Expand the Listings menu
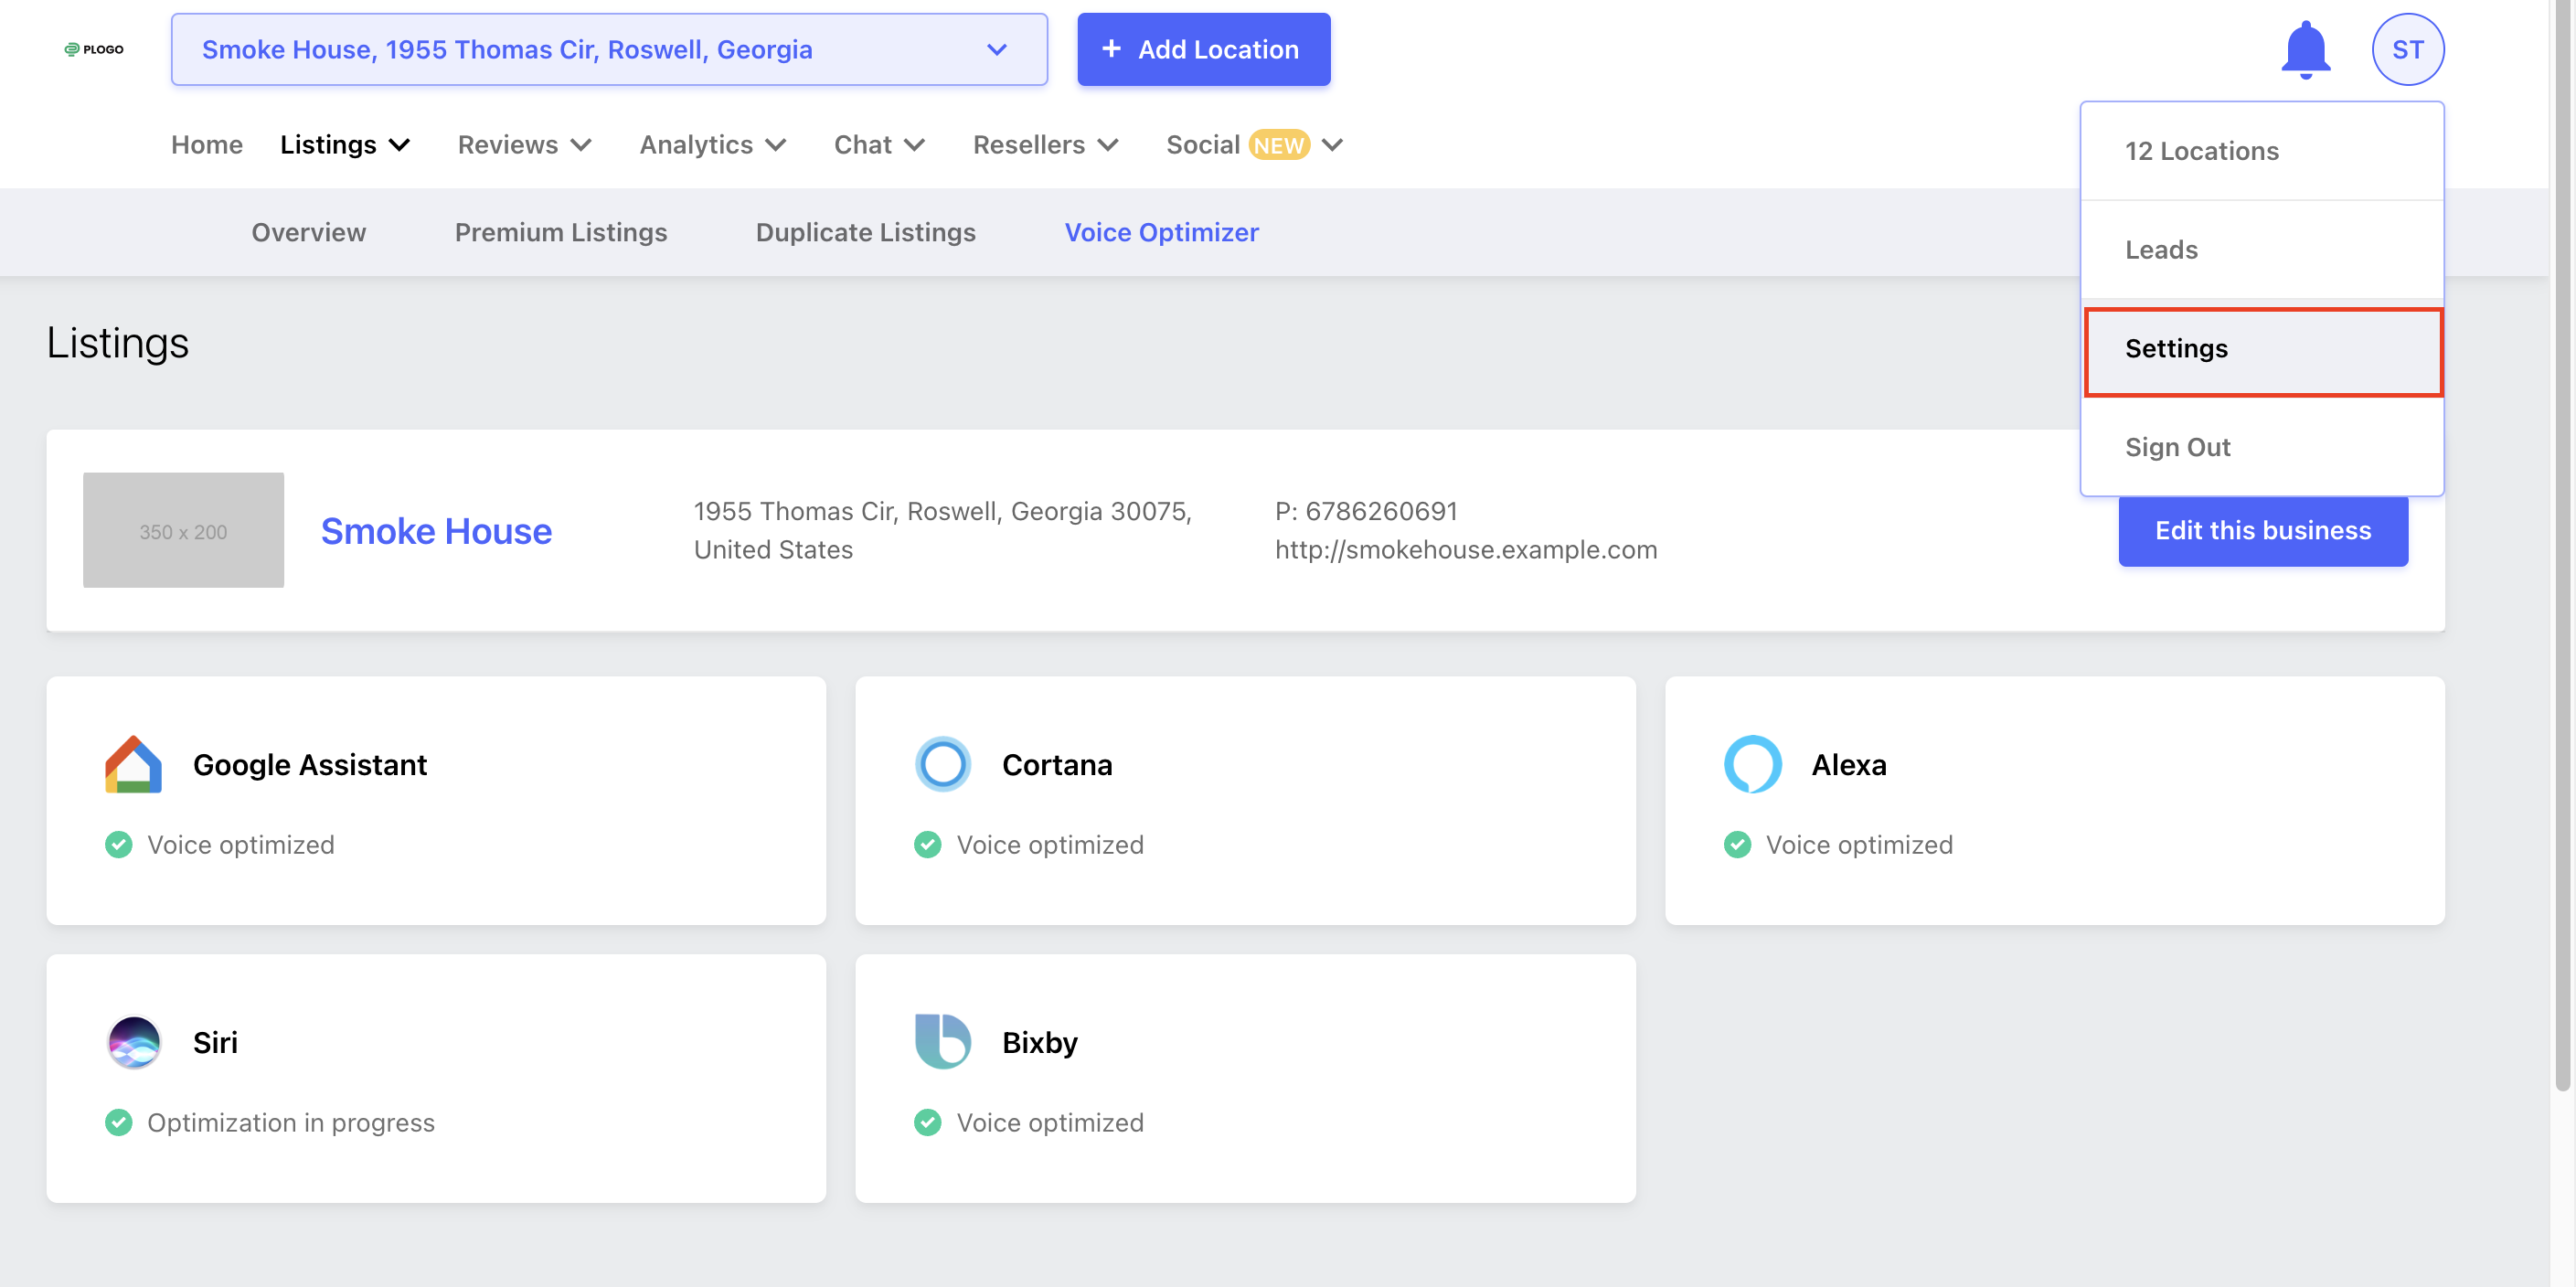 [345, 145]
